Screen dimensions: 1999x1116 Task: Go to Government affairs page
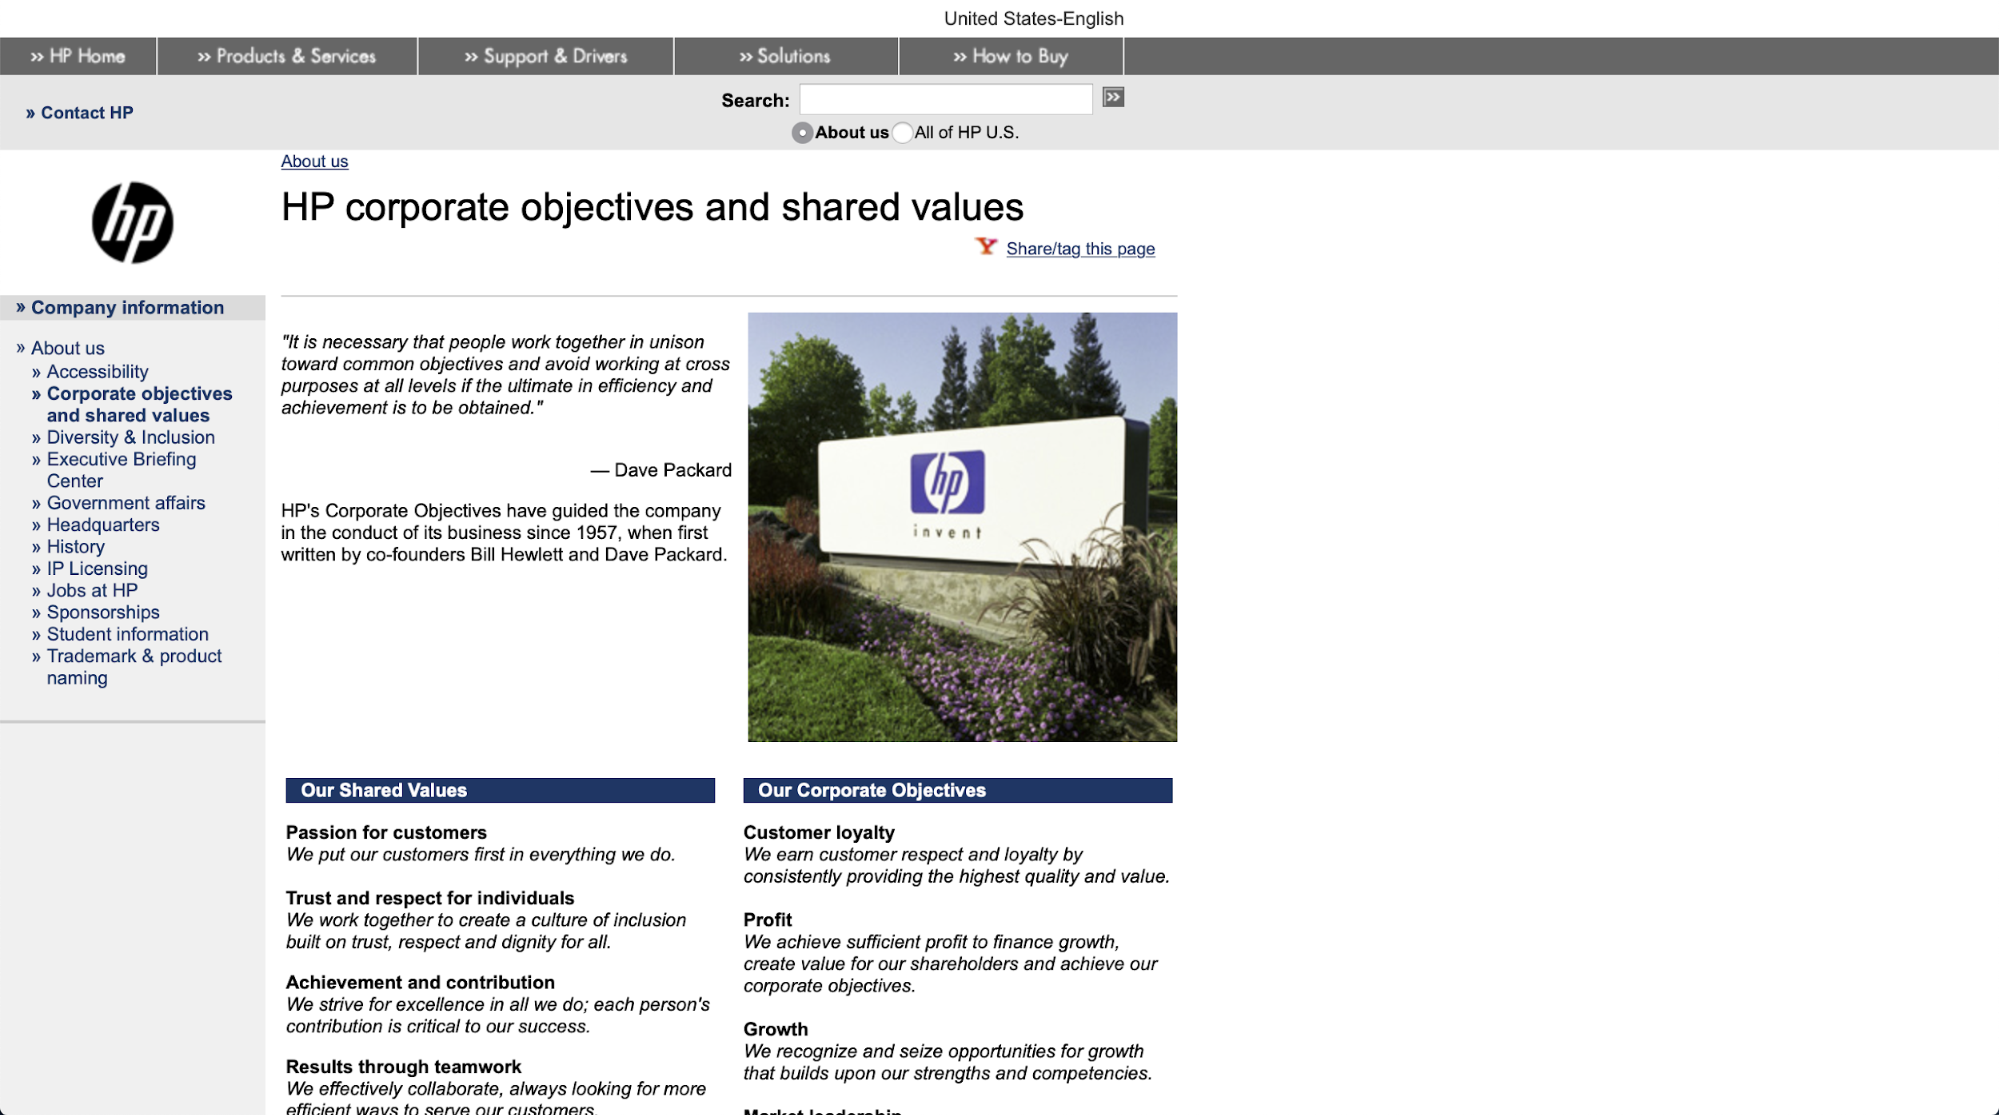[125, 503]
